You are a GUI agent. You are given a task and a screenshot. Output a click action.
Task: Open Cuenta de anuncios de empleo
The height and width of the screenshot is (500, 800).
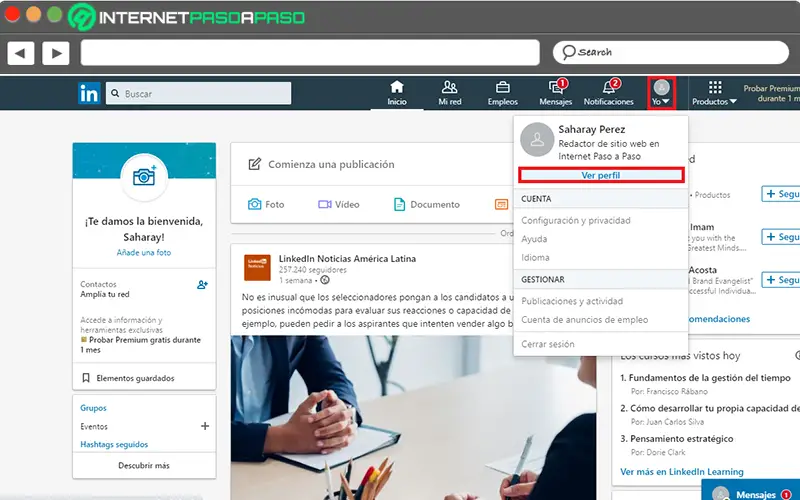click(x=584, y=320)
